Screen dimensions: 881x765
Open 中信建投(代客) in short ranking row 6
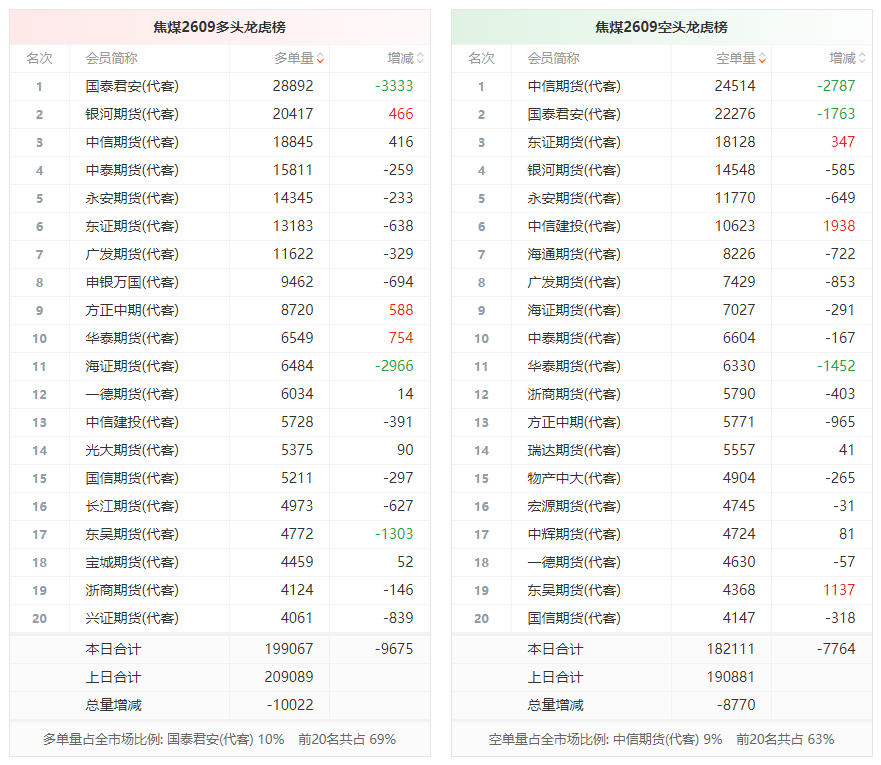coord(574,226)
